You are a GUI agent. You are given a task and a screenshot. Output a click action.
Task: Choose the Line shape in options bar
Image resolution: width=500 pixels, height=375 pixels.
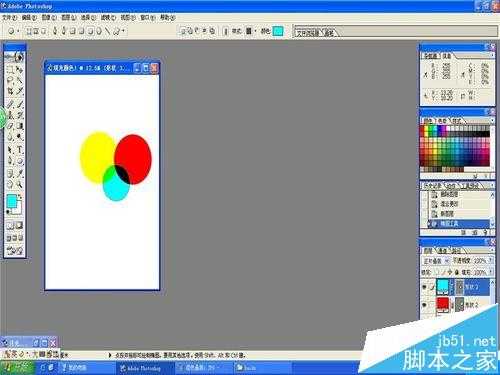[x=107, y=31]
